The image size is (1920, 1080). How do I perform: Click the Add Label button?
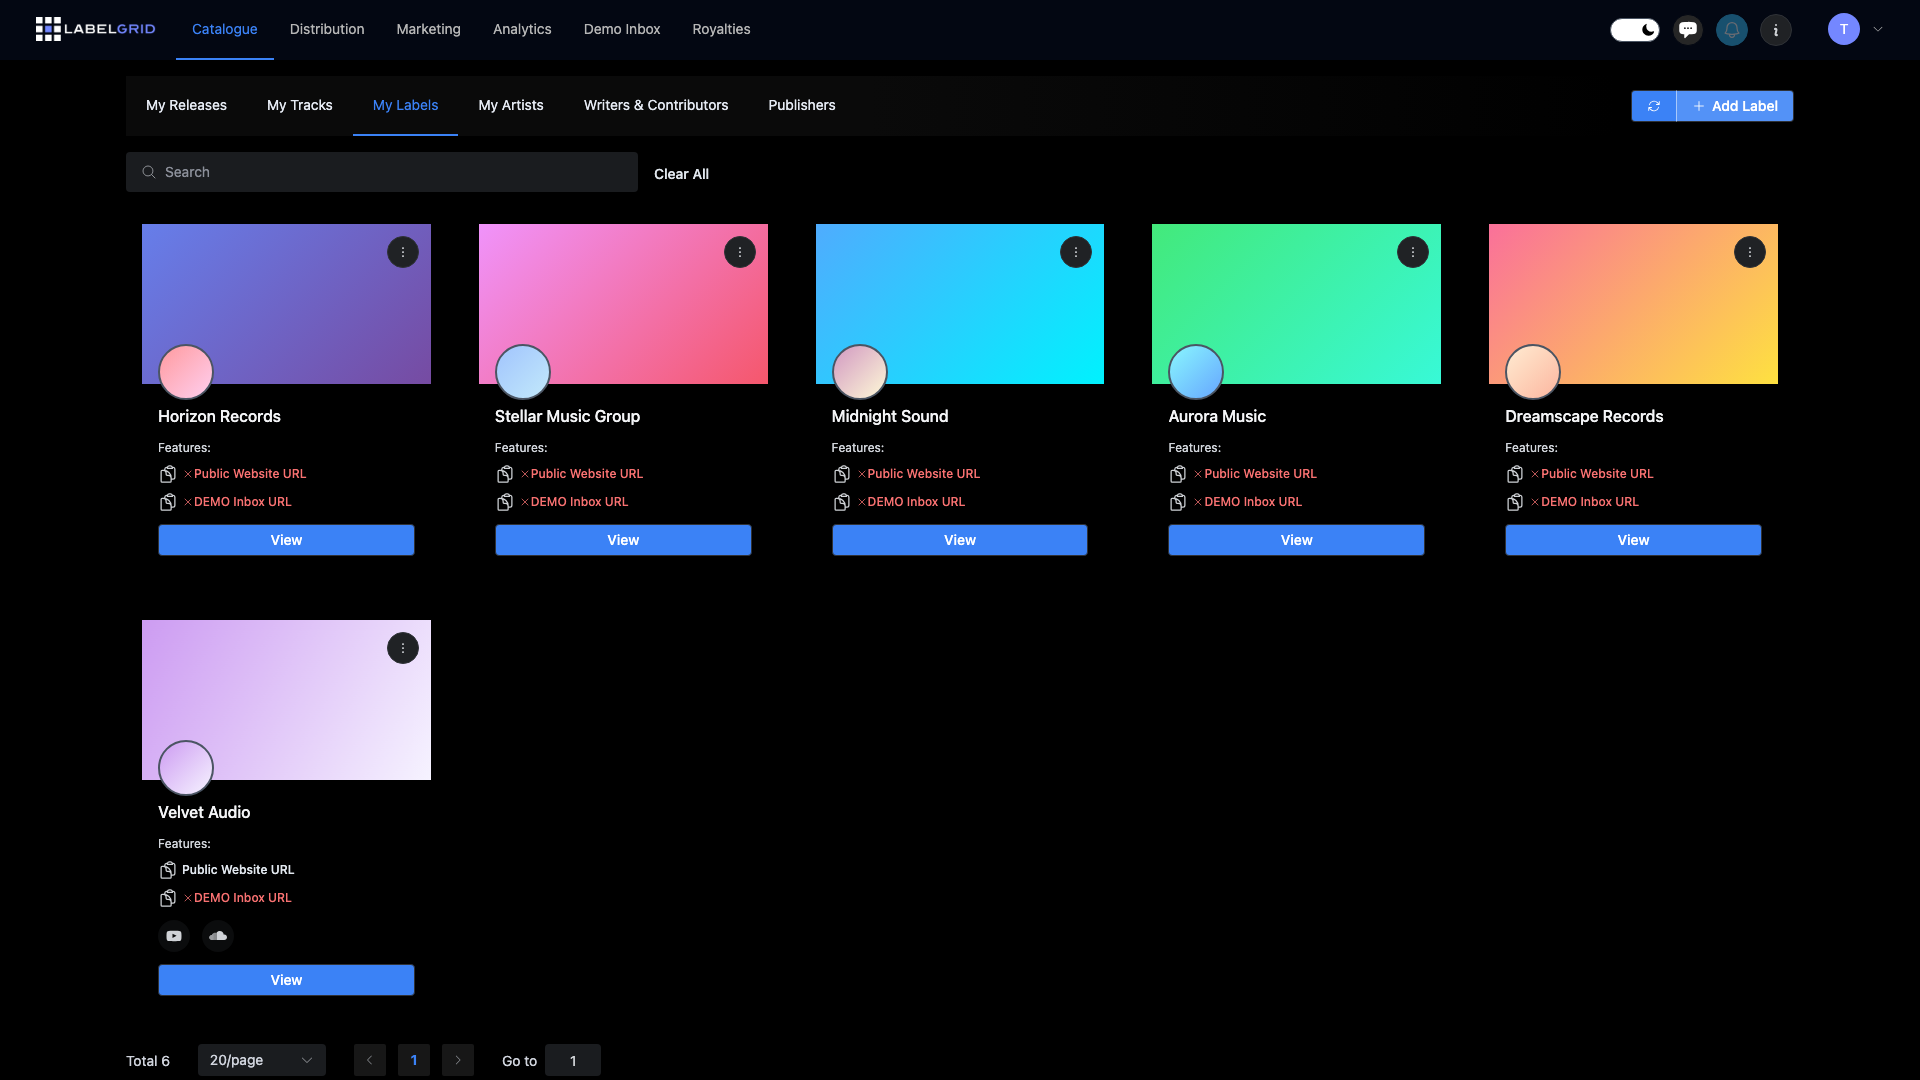(1735, 106)
